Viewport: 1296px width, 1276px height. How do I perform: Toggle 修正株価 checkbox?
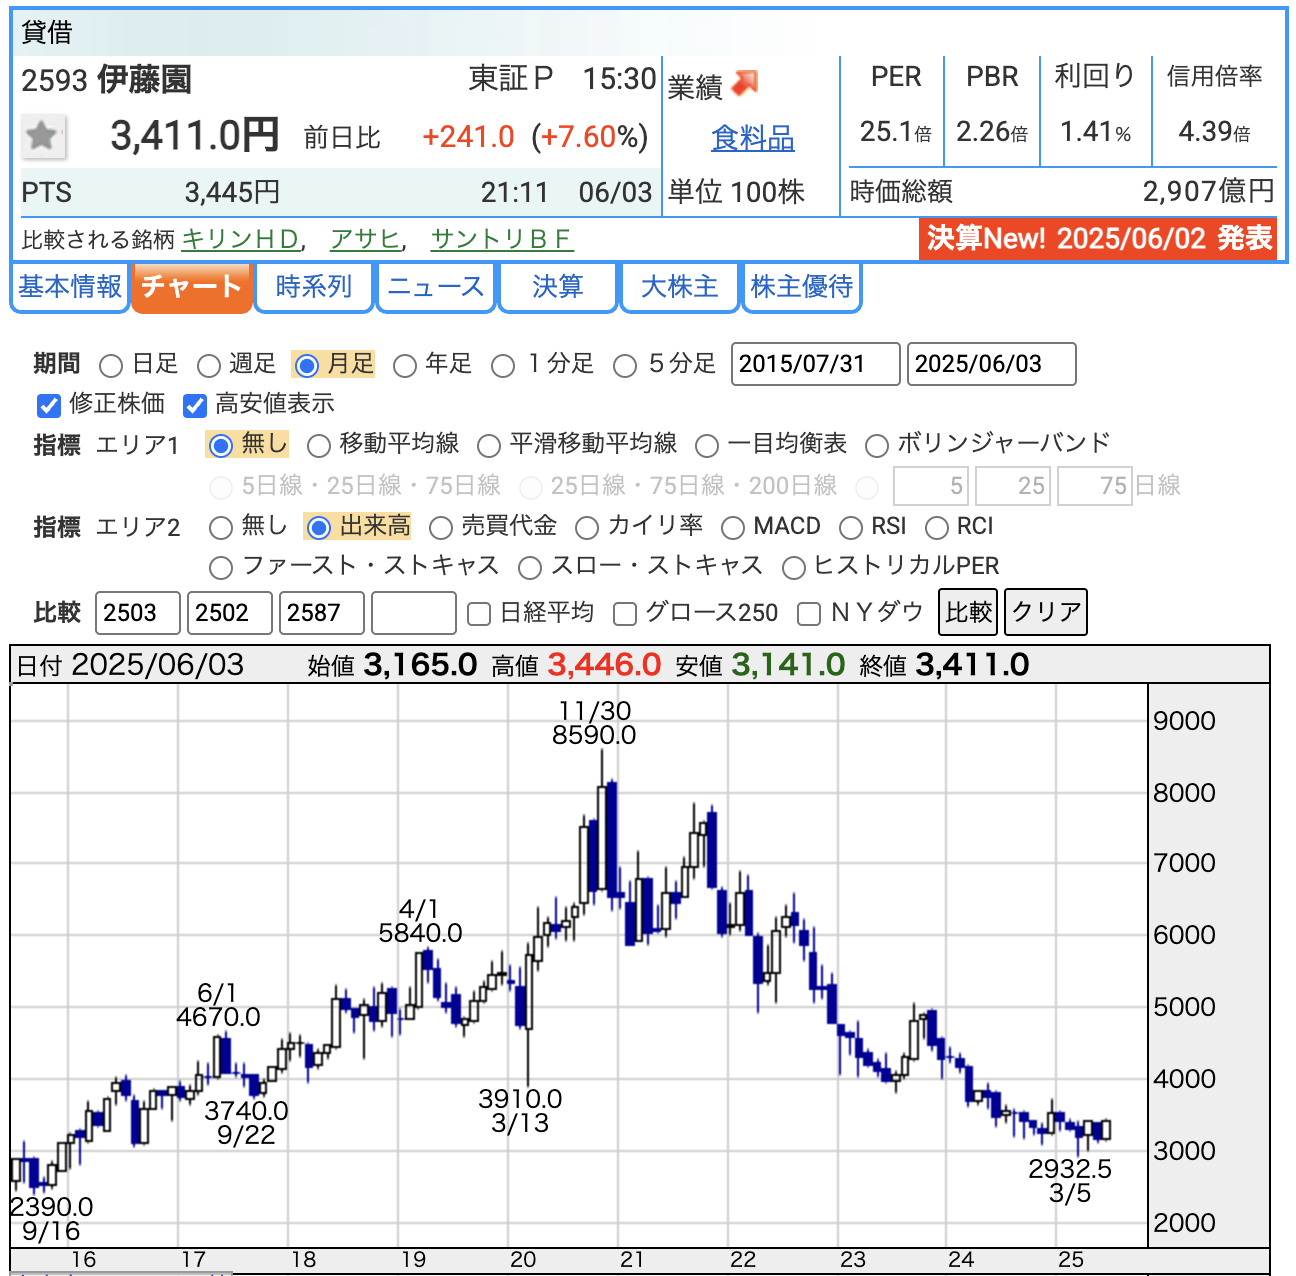[48, 405]
